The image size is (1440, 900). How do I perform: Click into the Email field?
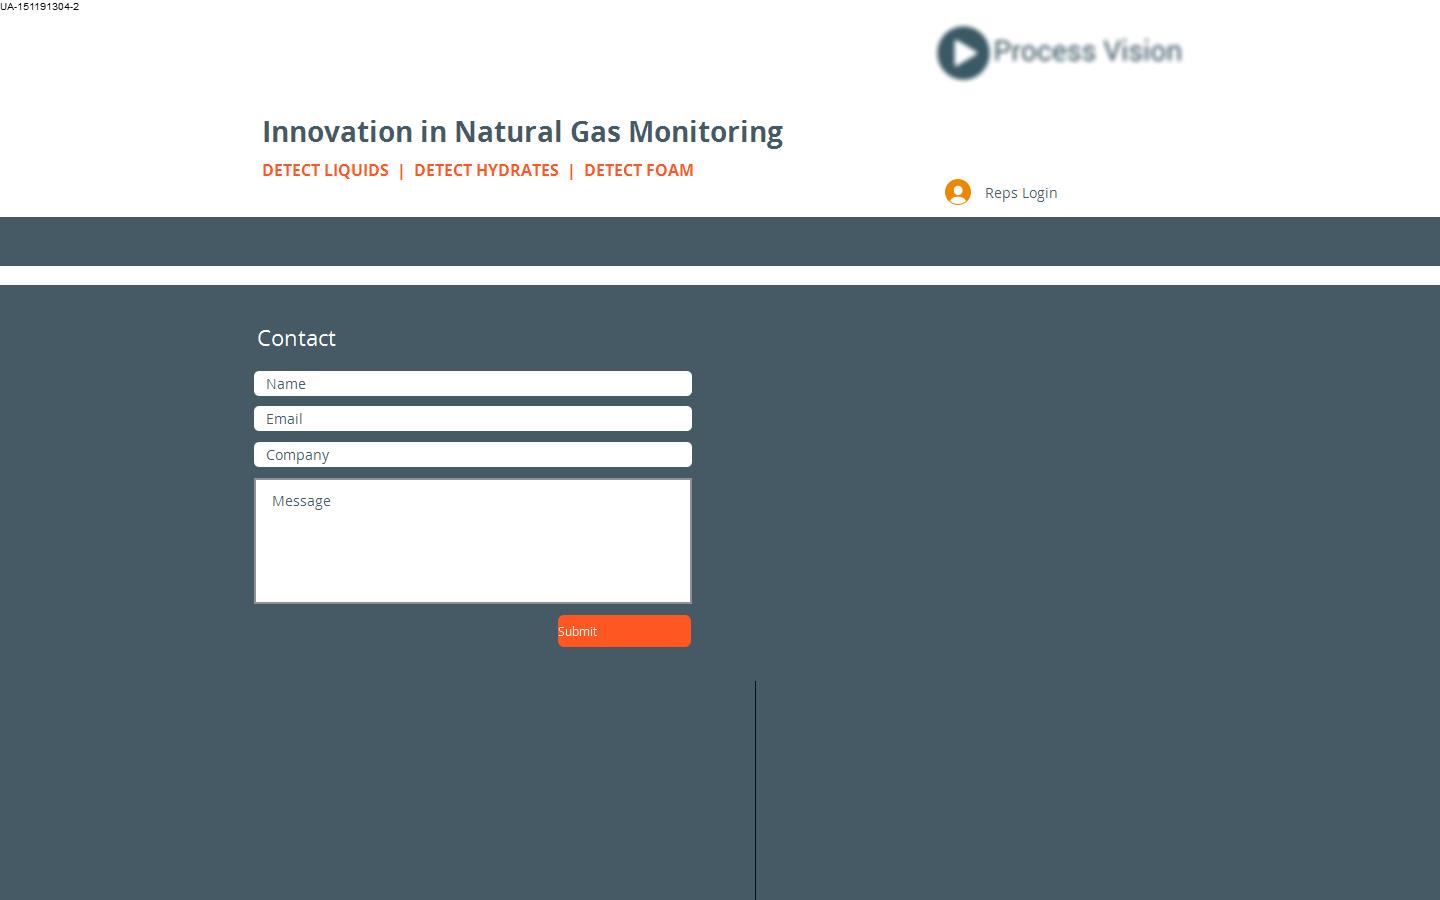tap(472, 419)
